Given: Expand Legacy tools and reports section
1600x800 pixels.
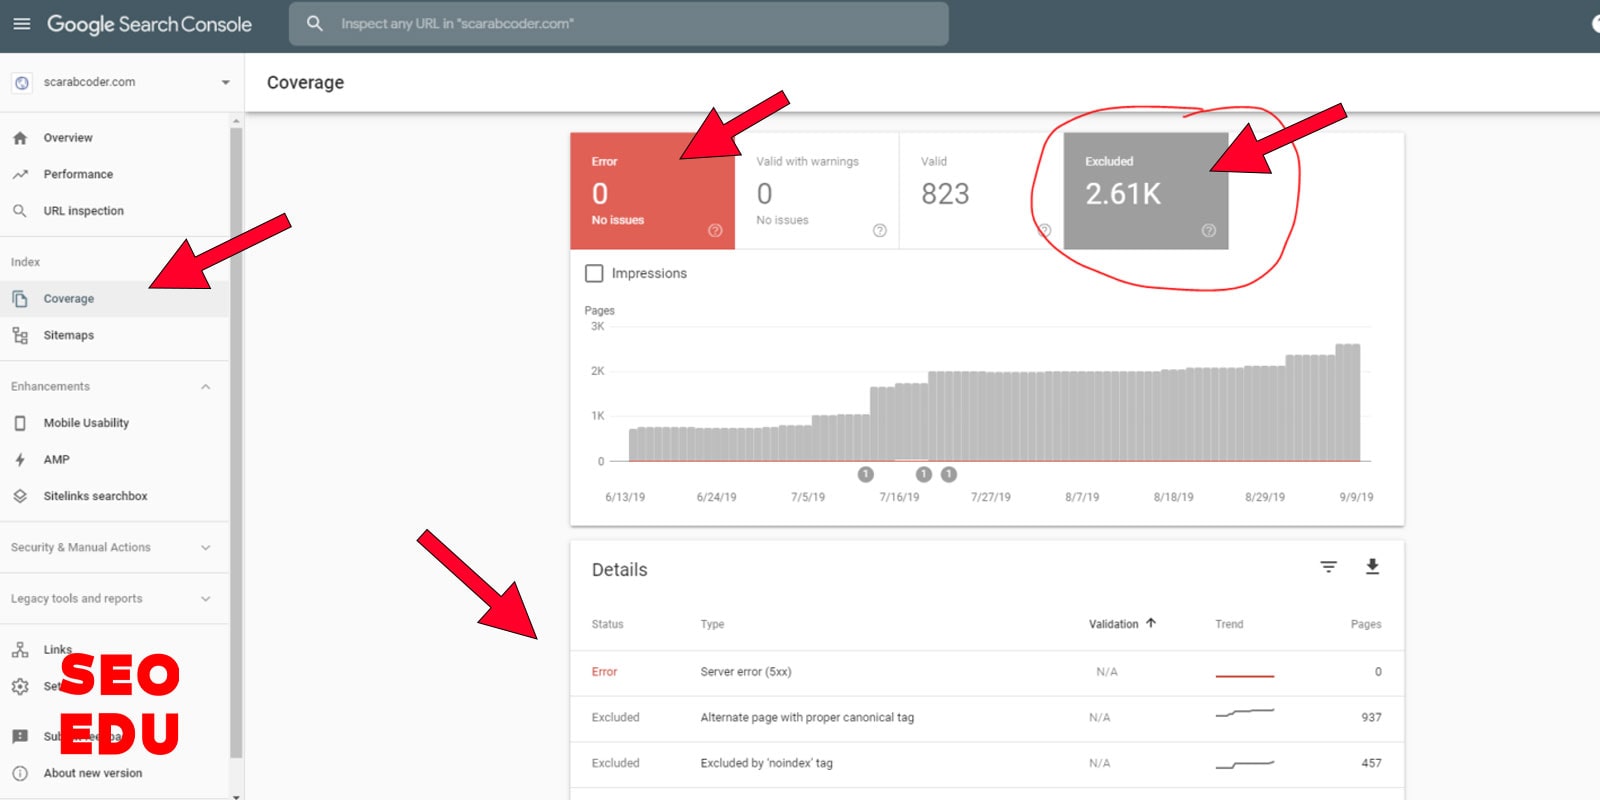Looking at the screenshot, I should (x=205, y=599).
